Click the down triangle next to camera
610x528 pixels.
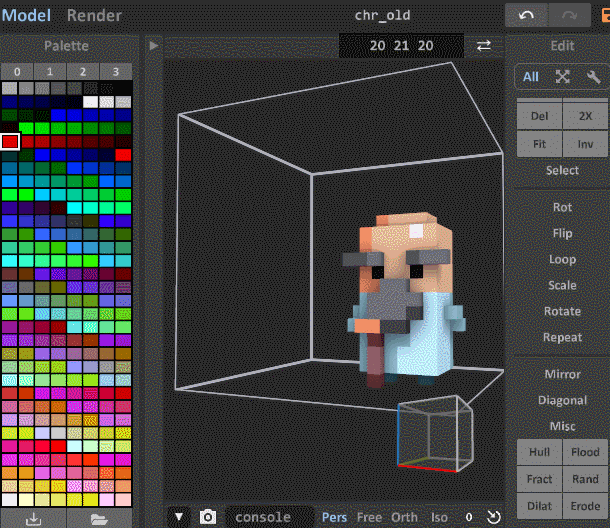[179, 517]
